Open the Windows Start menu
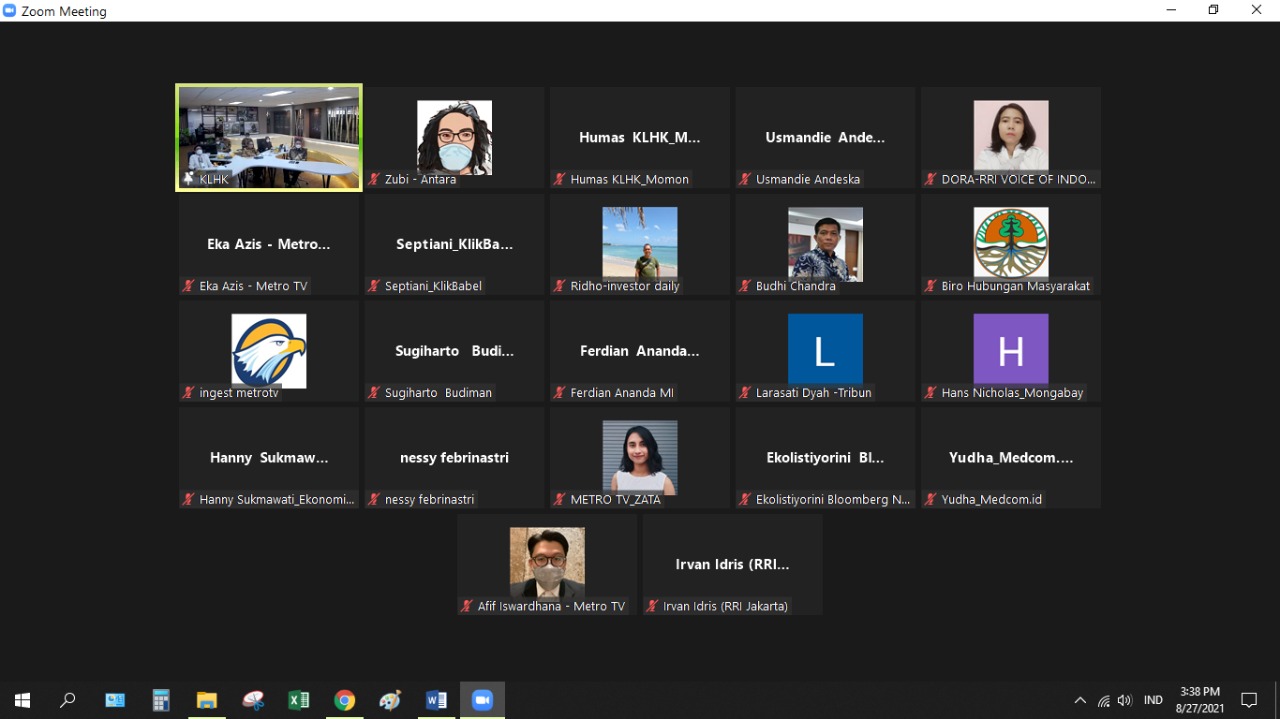Screen dimensions: 1280x719 click(x=22, y=700)
